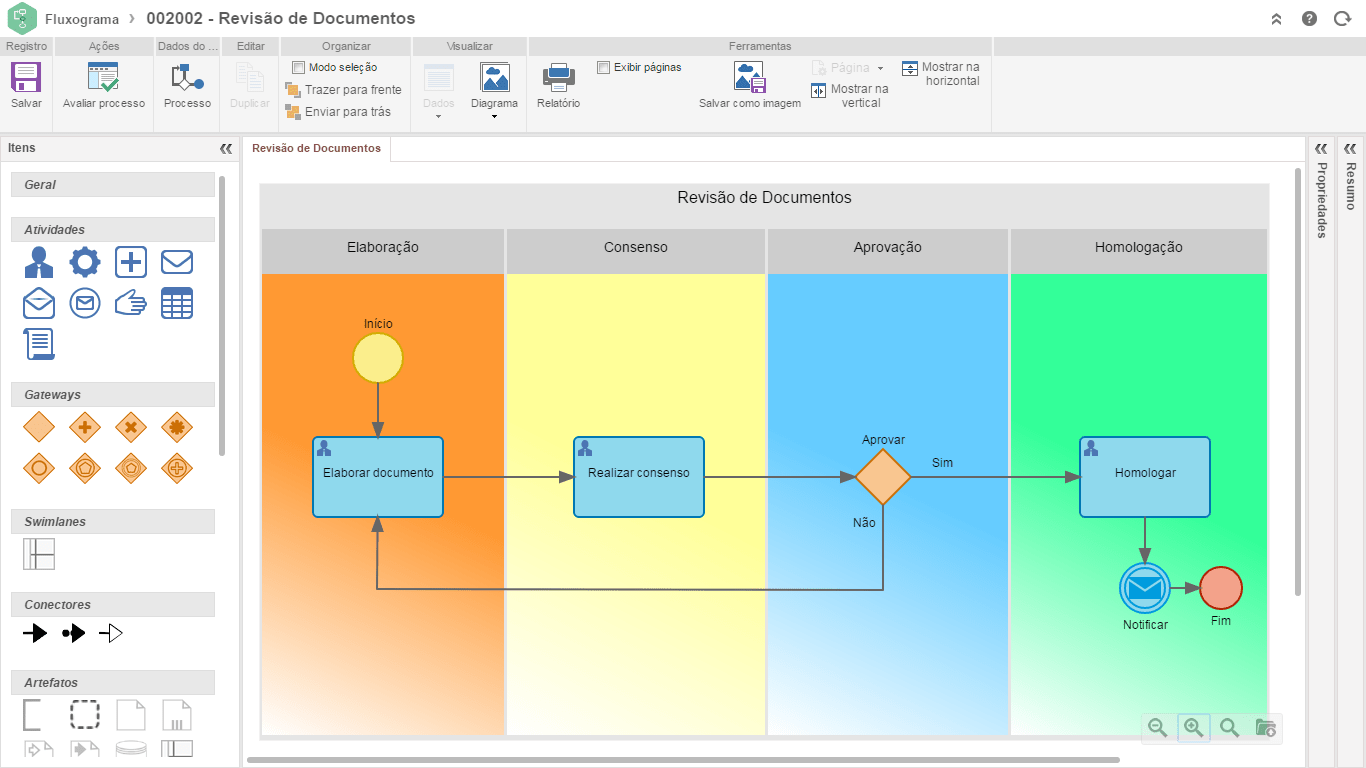
Task: Click the zoom in magnifier
Action: click(1193, 728)
